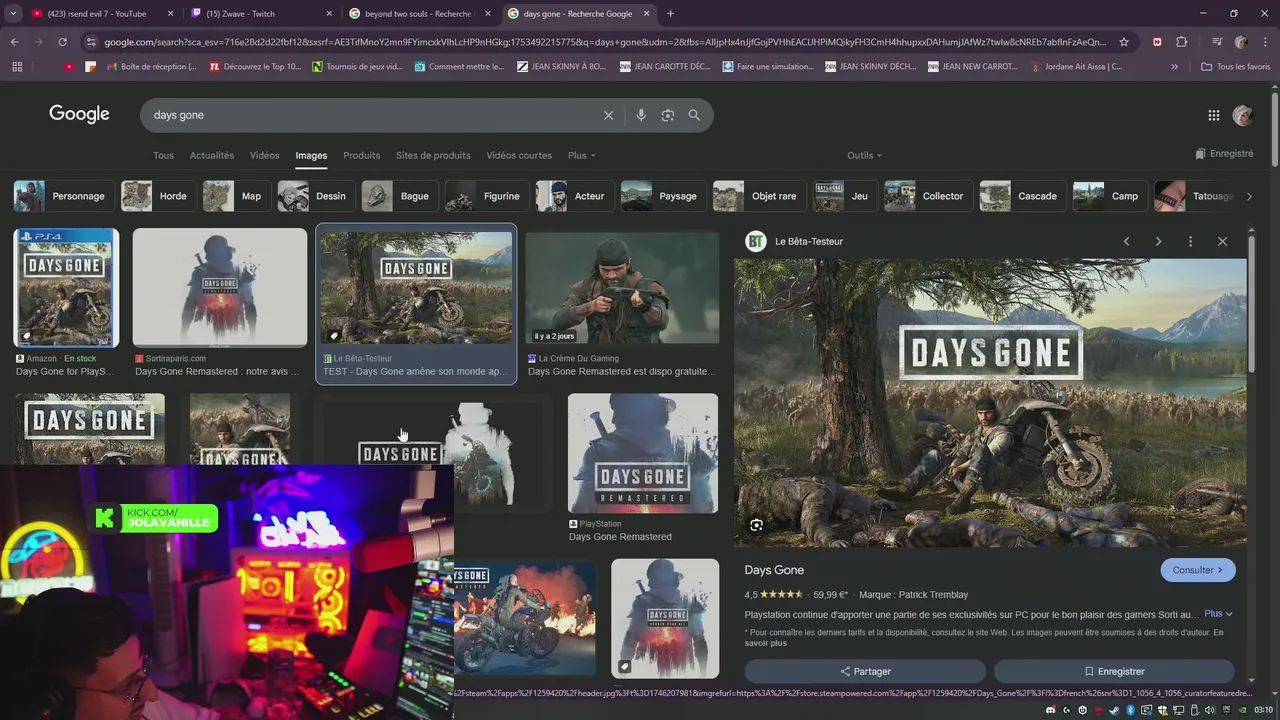Clear the search box with the X icon
The width and height of the screenshot is (1280, 720).
tap(608, 115)
